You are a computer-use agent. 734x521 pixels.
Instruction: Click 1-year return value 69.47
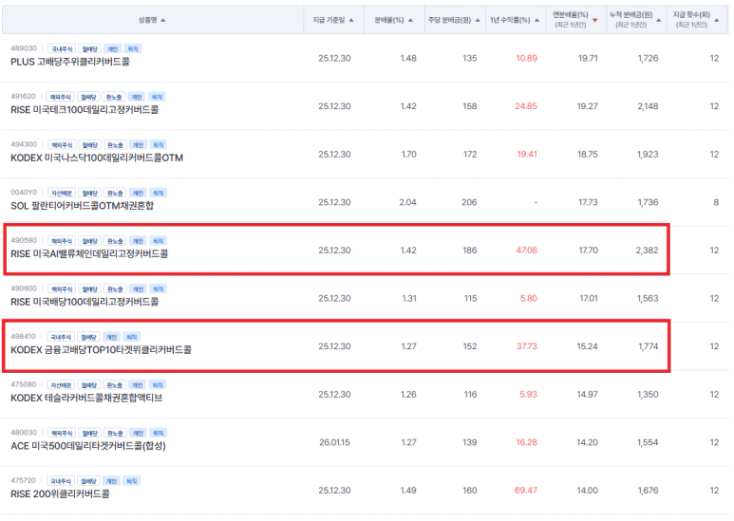pyautogui.click(x=526, y=491)
